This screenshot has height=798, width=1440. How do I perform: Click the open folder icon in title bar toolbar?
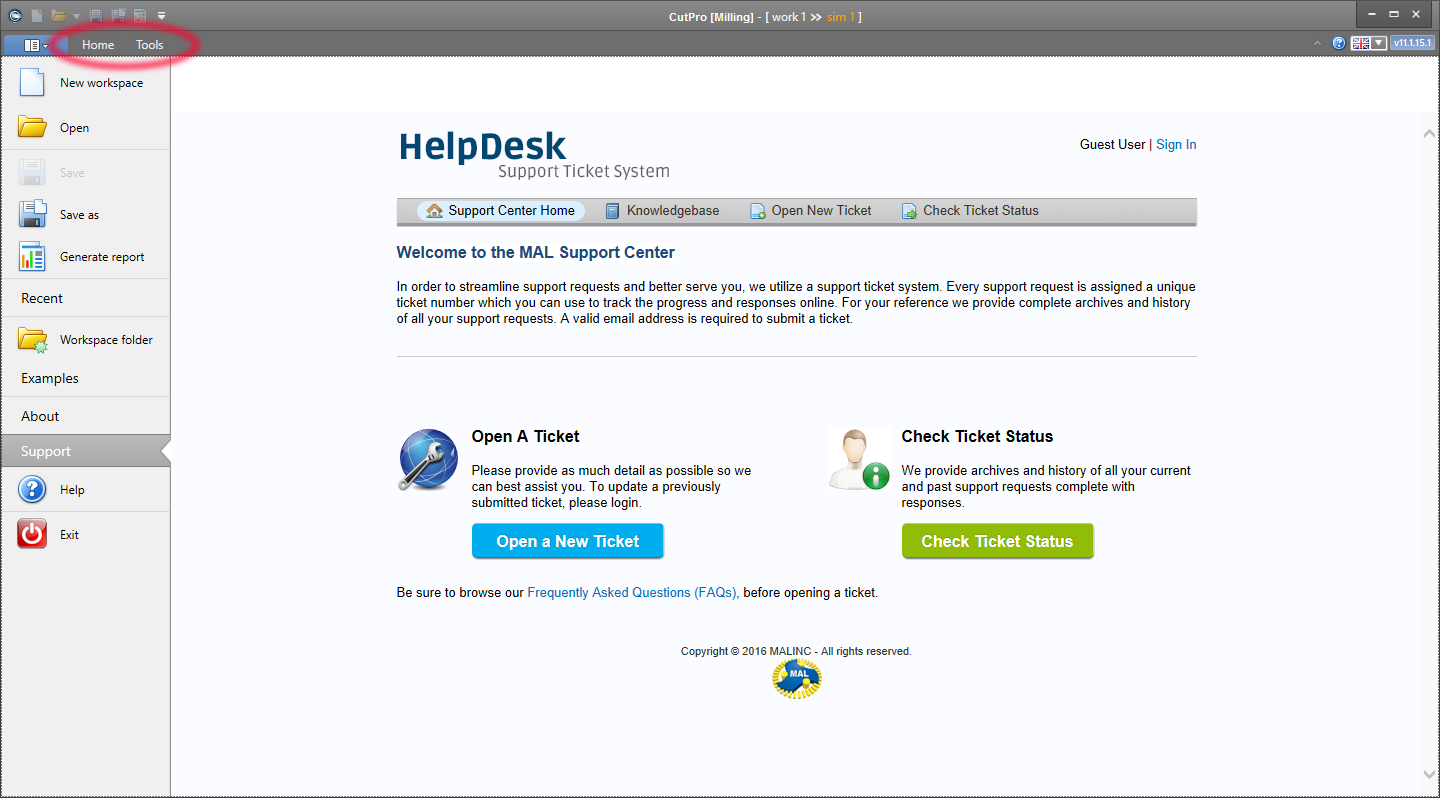(59, 16)
